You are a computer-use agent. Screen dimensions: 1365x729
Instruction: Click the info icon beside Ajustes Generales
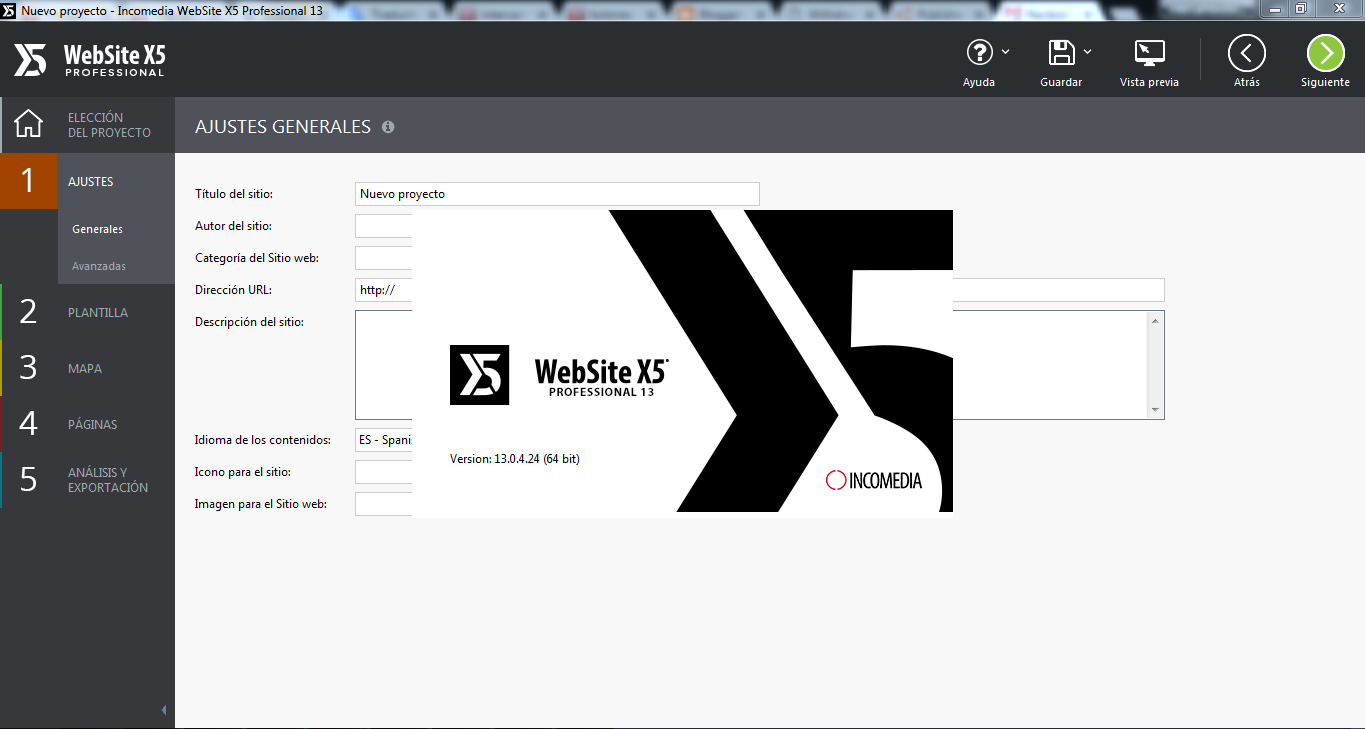click(x=388, y=127)
